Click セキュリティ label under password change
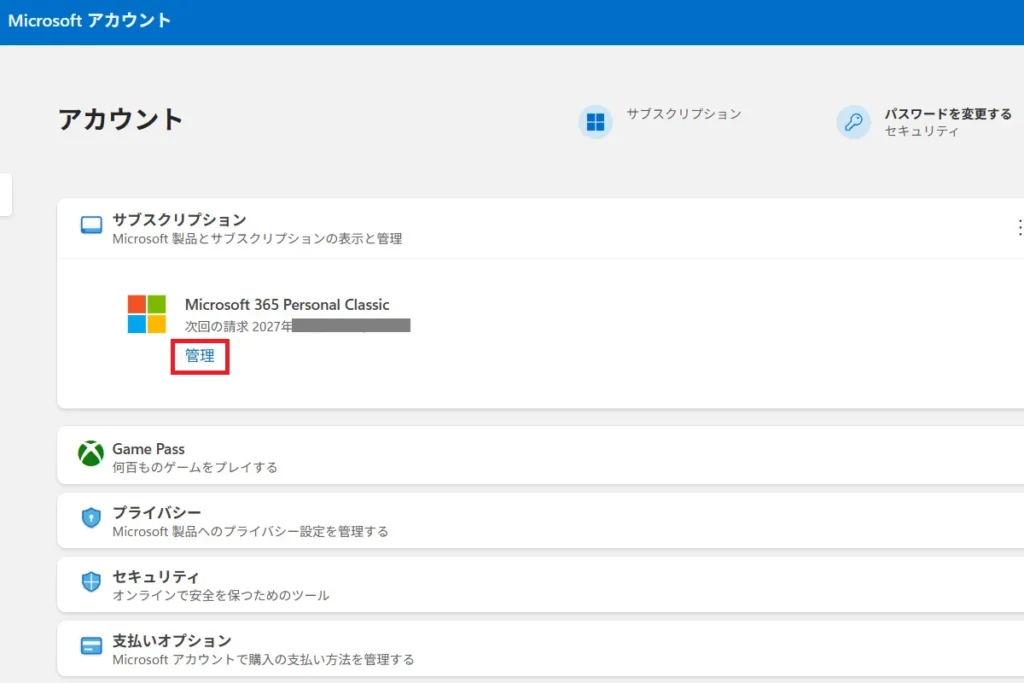Viewport: 1024px width, 683px height. (921, 131)
